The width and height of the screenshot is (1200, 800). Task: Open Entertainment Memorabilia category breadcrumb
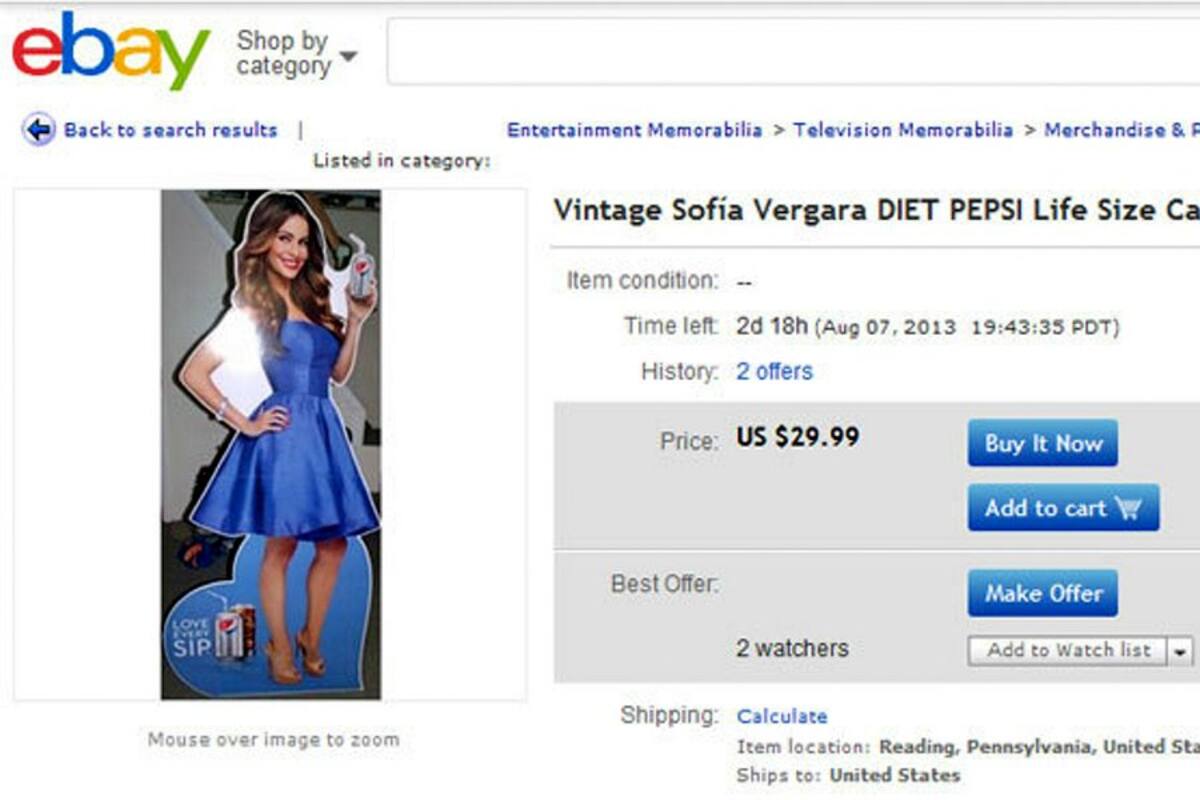tap(634, 130)
